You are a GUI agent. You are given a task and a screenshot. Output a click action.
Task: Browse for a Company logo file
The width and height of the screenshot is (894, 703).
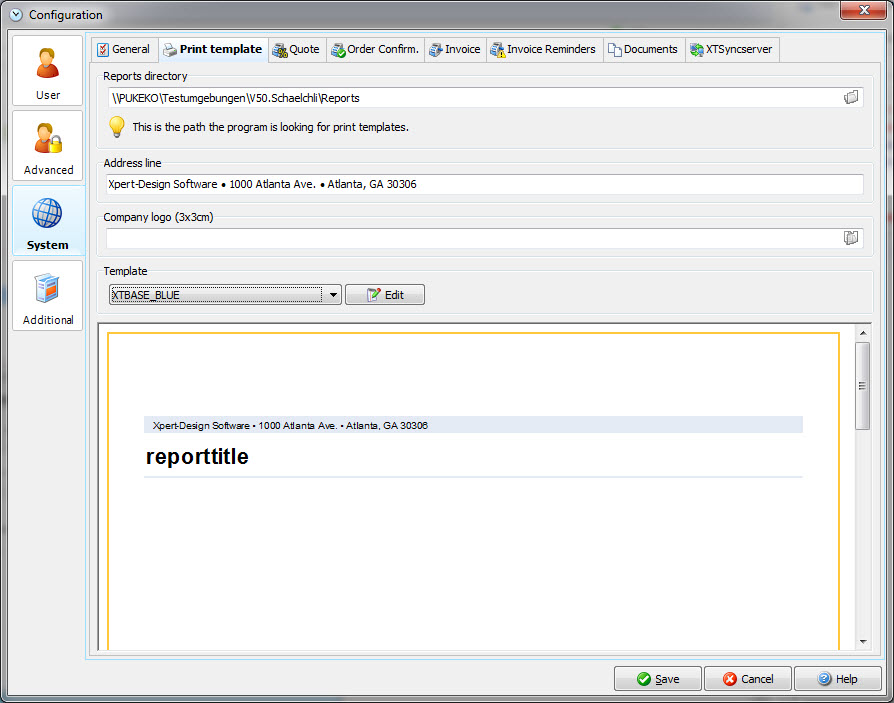tap(851, 238)
